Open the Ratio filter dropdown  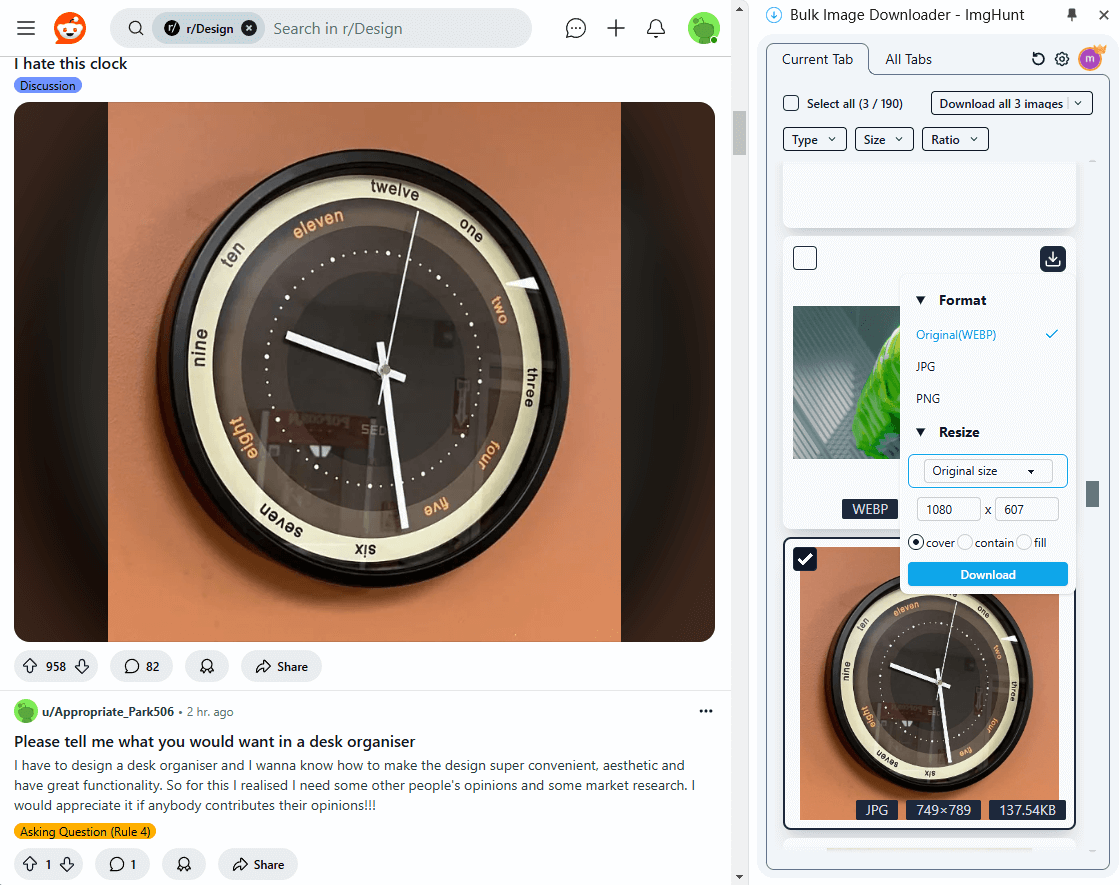(x=955, y=139)
